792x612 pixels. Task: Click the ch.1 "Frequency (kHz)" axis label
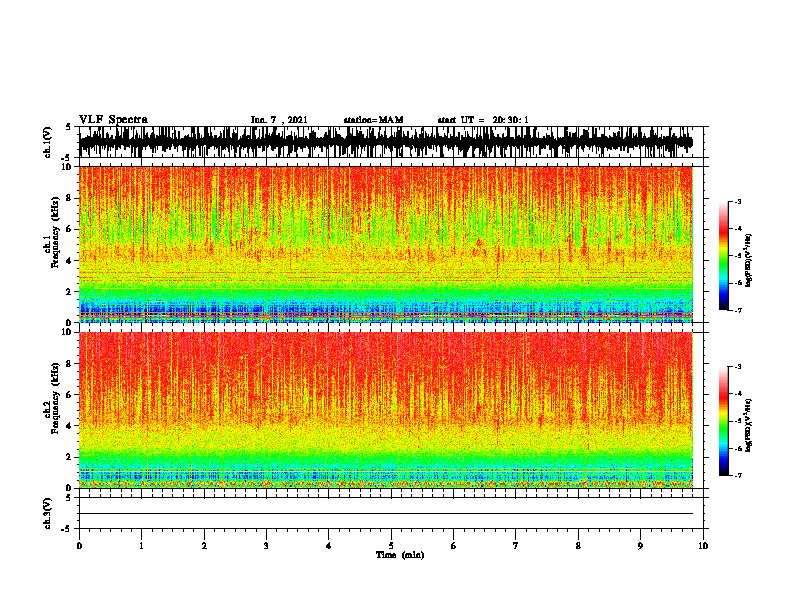click(56, 232)
